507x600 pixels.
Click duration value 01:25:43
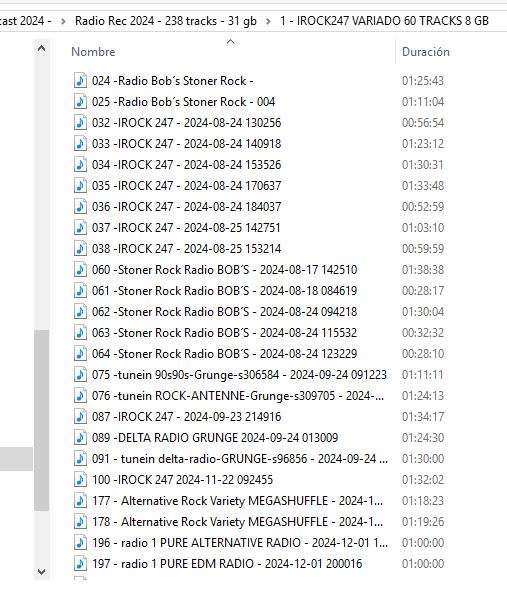coord(423,81)
